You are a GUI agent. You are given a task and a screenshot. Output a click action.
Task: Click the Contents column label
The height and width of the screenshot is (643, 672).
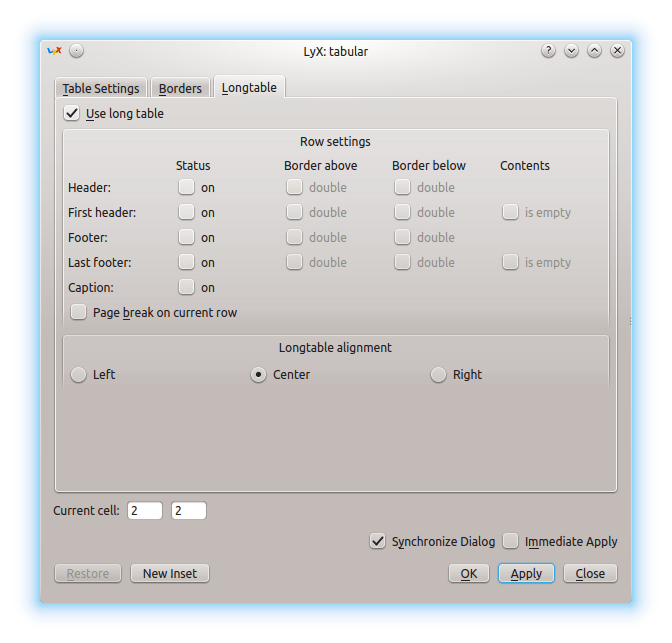525,165
